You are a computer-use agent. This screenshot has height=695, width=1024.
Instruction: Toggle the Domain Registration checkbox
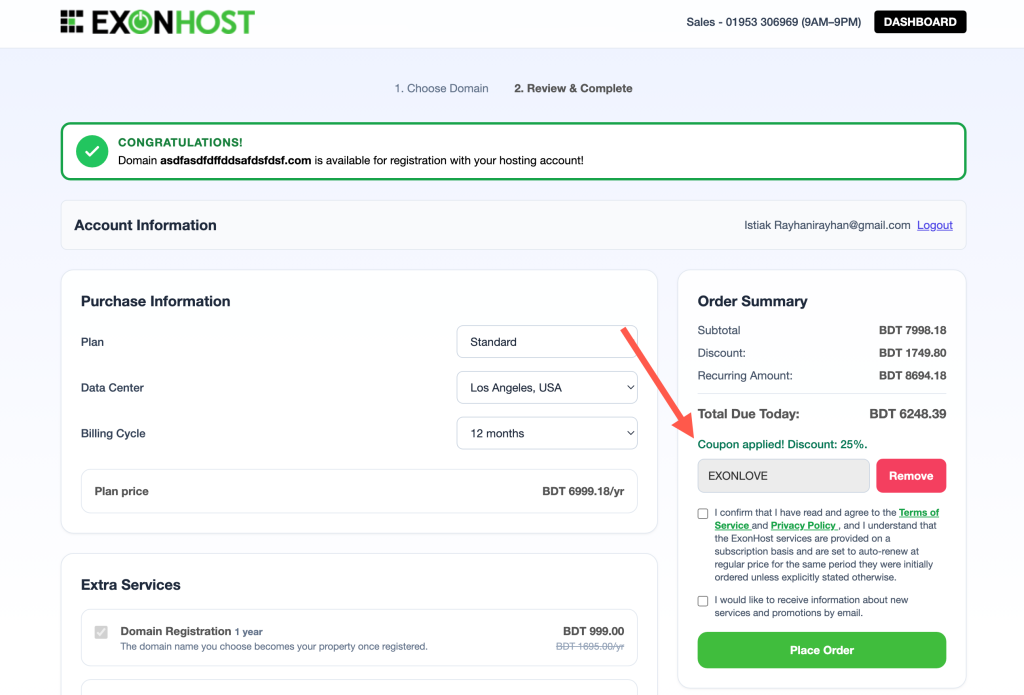click(101, 632)
